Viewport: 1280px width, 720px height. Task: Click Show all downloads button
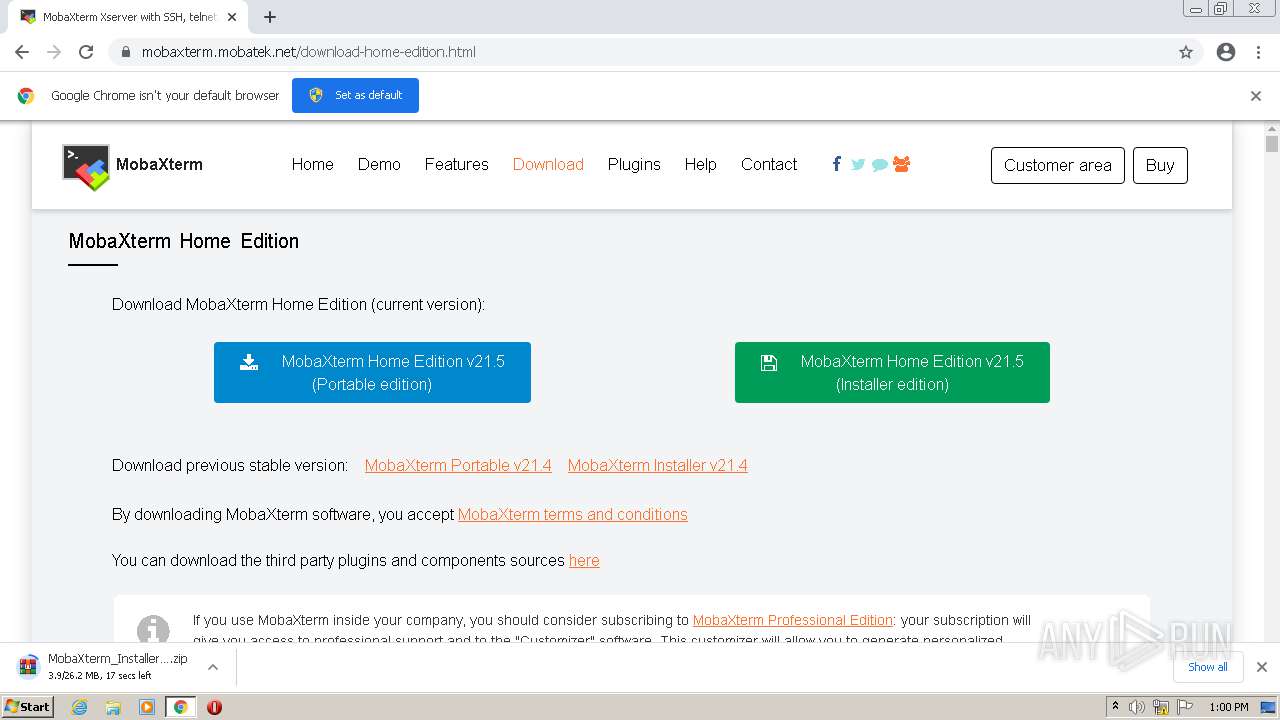point(1208,667)
